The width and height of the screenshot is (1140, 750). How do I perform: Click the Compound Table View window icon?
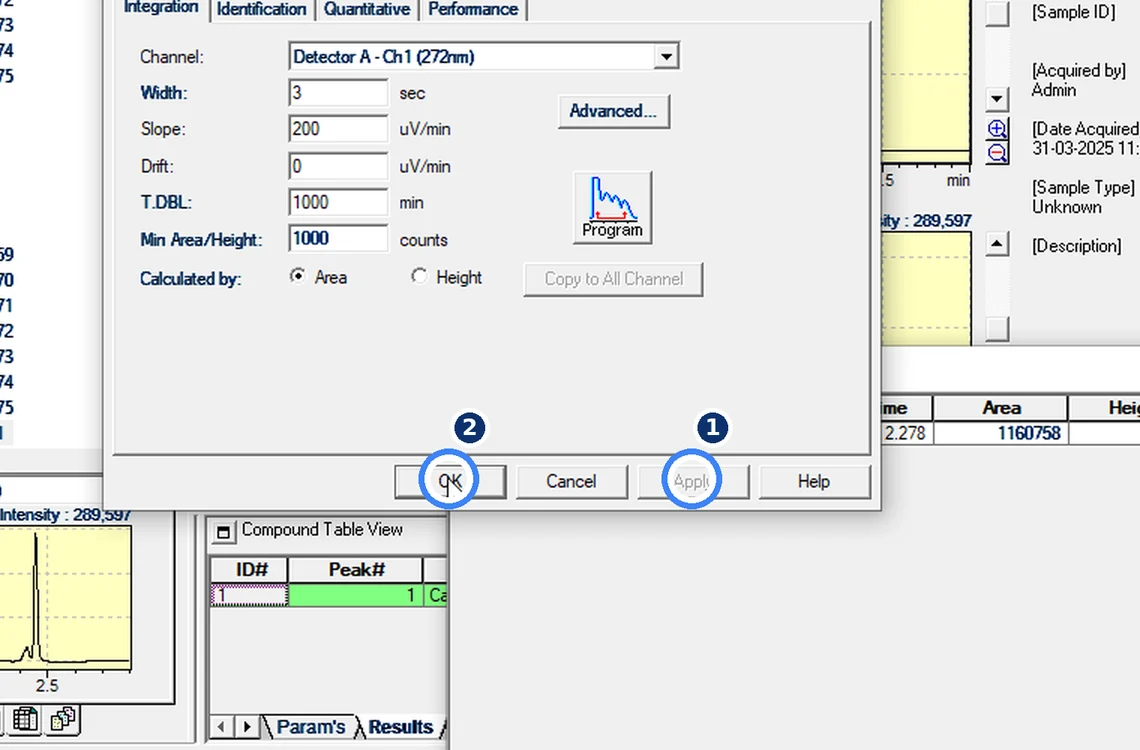click(x=224, y=532)
